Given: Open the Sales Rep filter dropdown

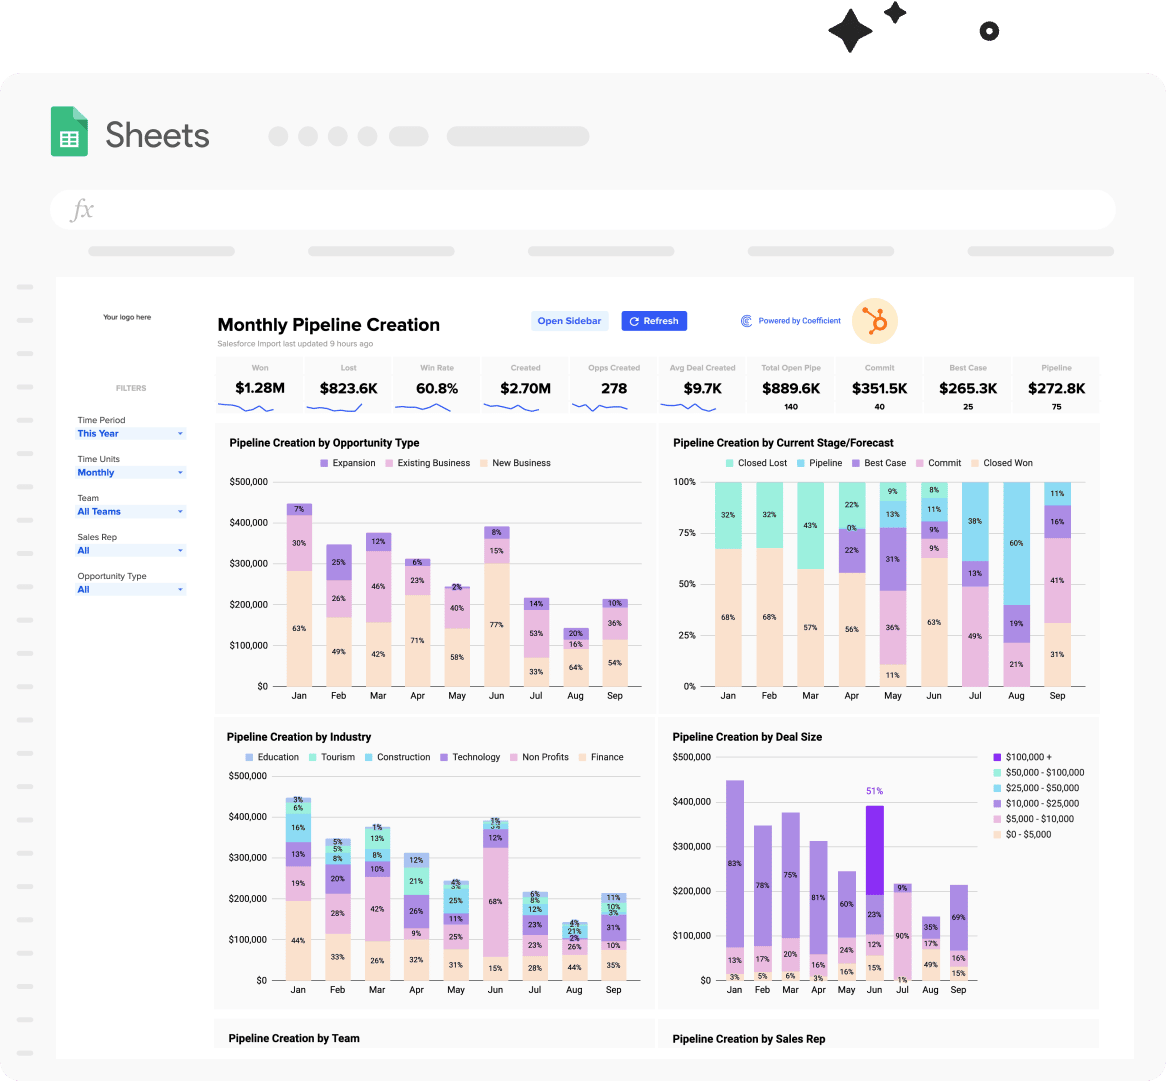Looking at the screenshot, I should [x=131, y=551].
